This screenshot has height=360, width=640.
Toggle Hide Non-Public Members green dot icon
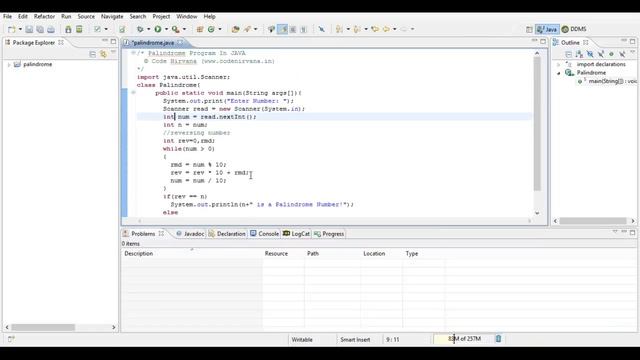(611, 54)
